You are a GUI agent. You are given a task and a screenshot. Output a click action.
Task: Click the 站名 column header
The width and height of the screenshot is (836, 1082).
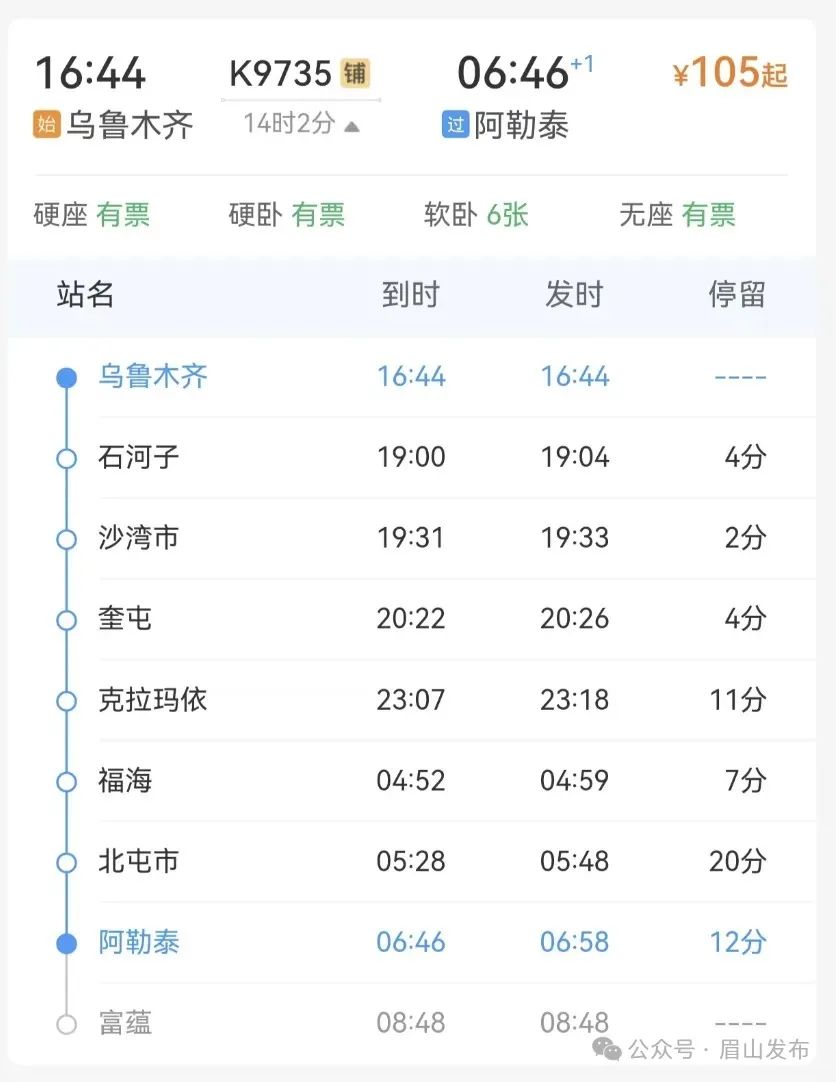[x=86, y=295]
